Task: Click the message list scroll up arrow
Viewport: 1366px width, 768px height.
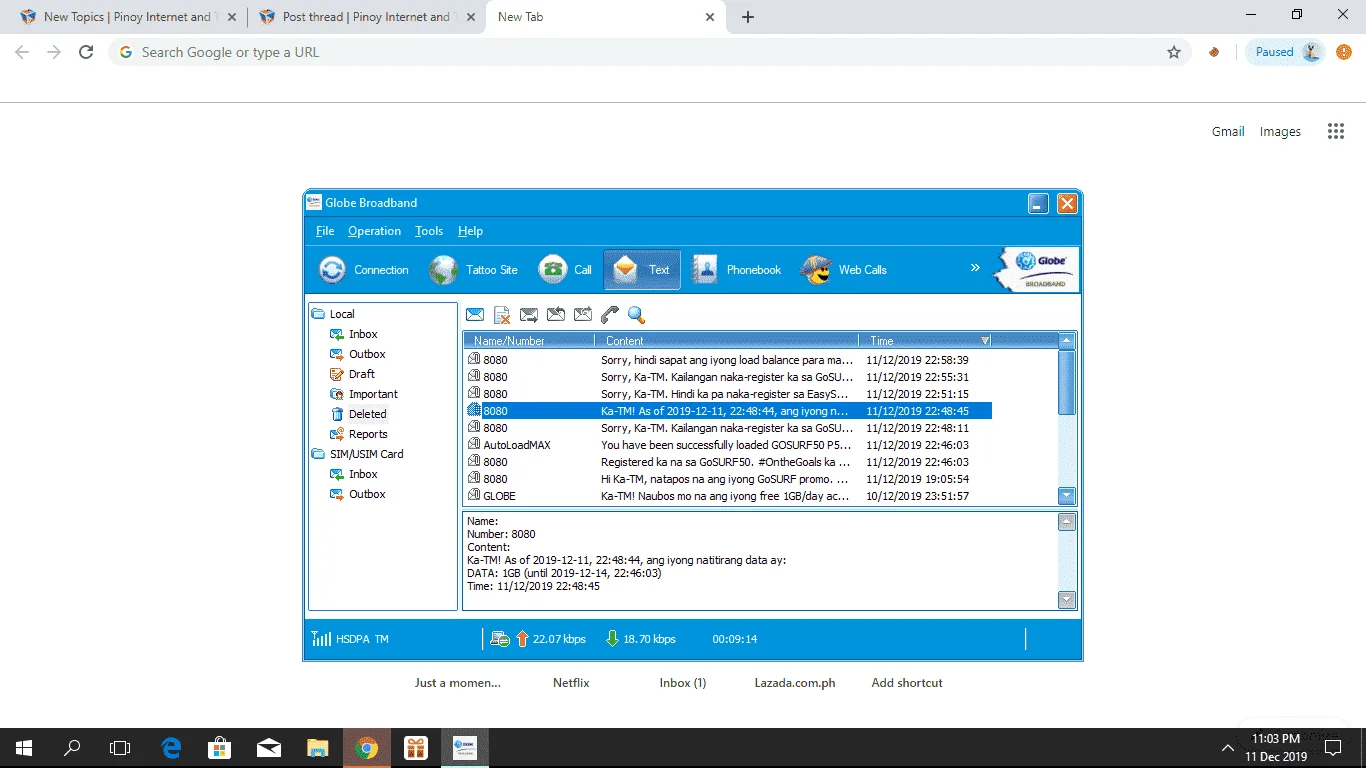Action: pos(1067,341)
